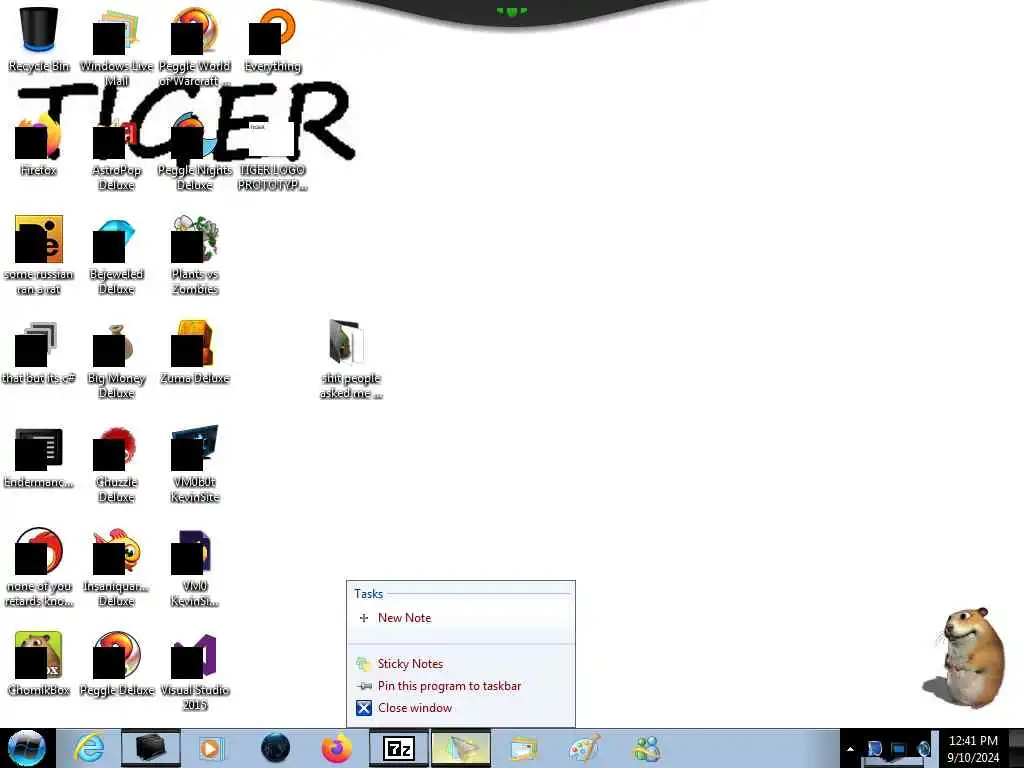Click Close window in the jump list
1024x768 pixels.
[460, 708]
